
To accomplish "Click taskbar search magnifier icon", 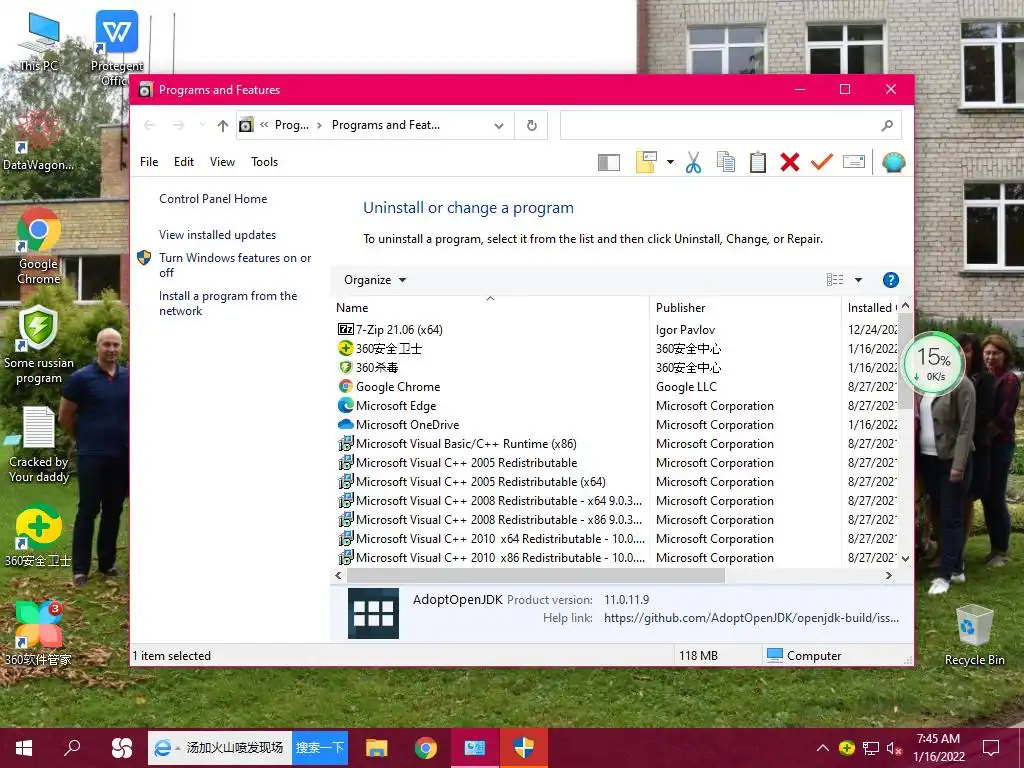I will click(72, 748).
